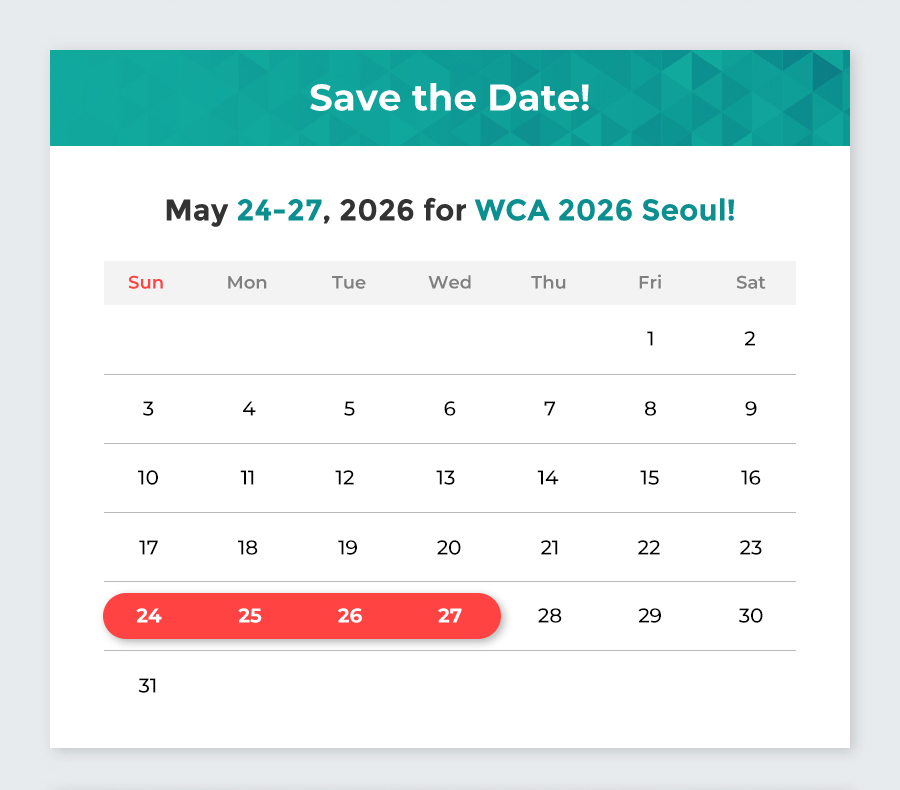900x790 pixels.
Task: Select May 24 in the highlighted range
Action: (x=149, y=616)
